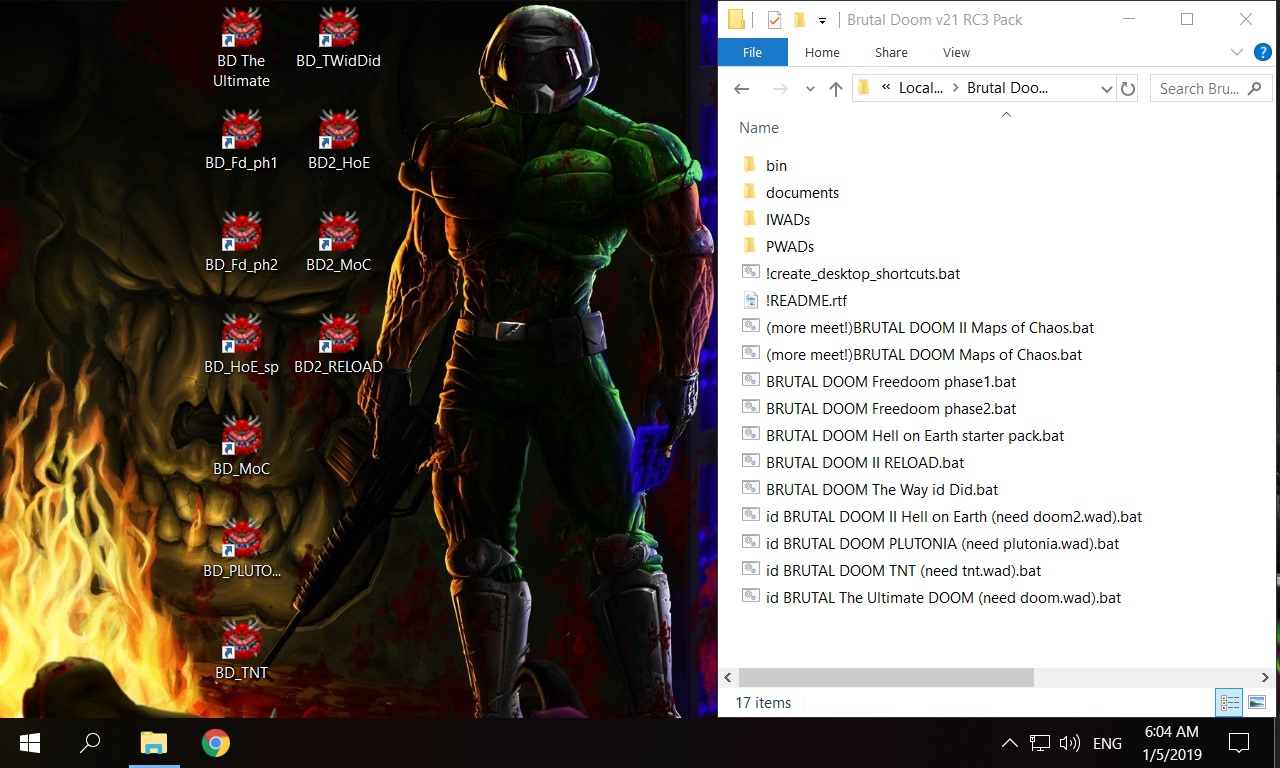This screenshot has height=768, width=1280.
Task: Click the Search Bru... search box
Action: click(1209, 88)
